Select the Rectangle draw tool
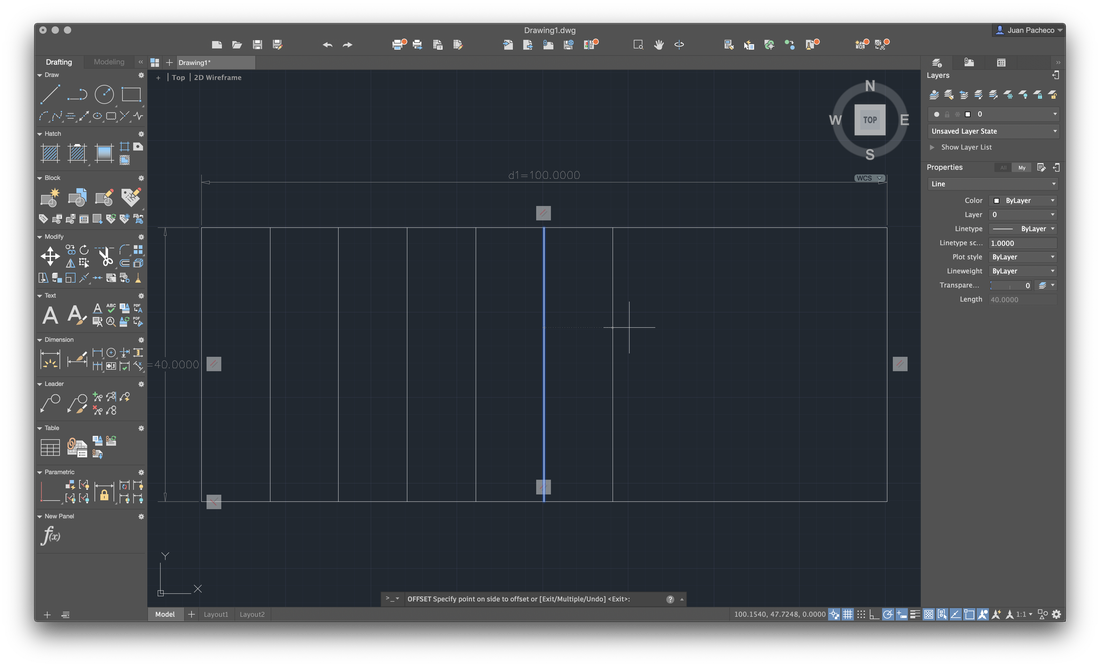 [x=131, y=94]
